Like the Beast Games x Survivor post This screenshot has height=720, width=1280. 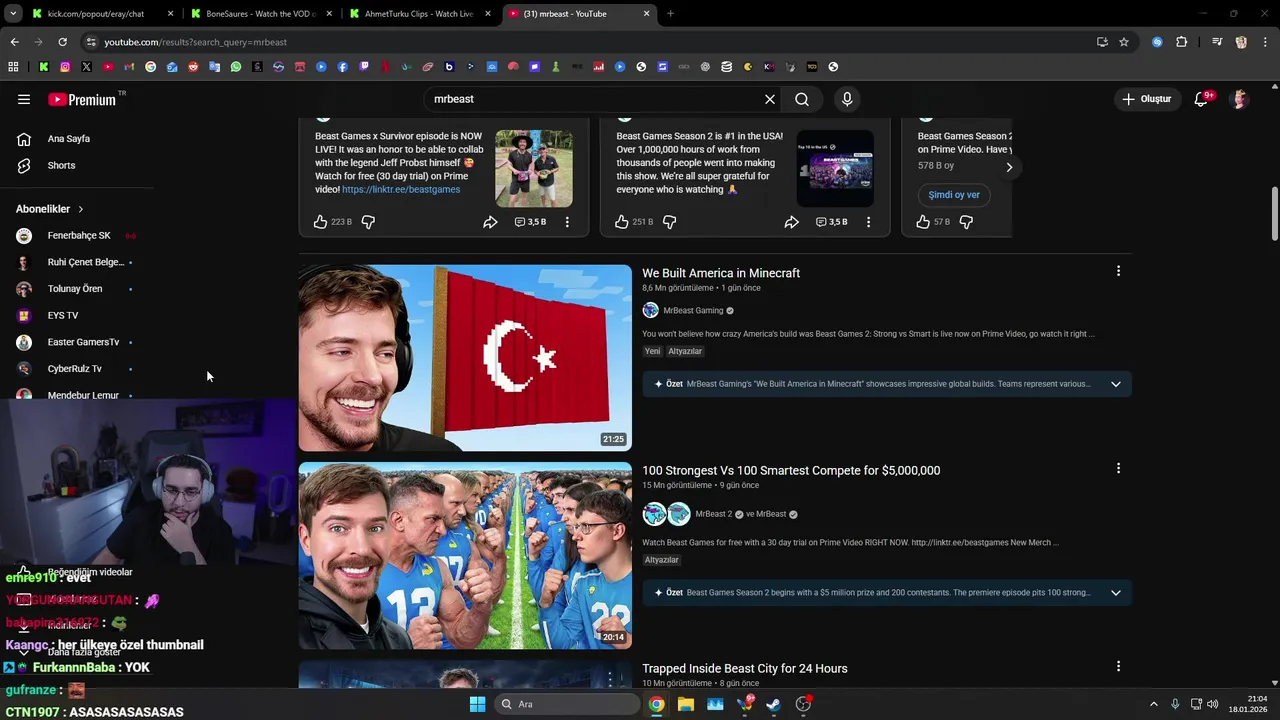pos(321,222)
